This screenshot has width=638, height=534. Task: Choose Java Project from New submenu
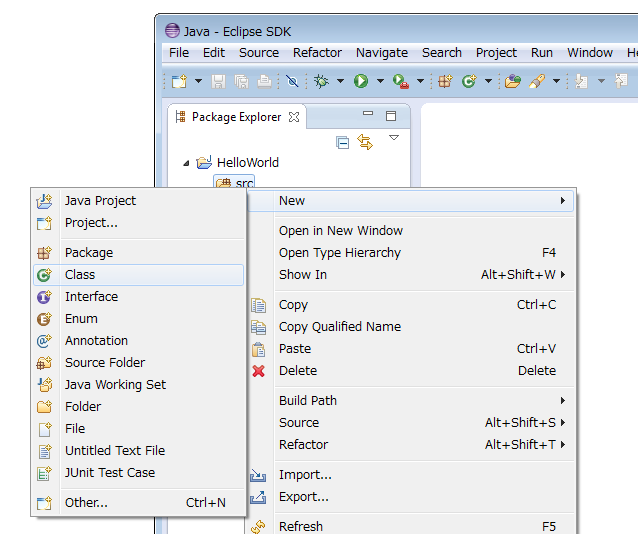click(x=139, y=201)
